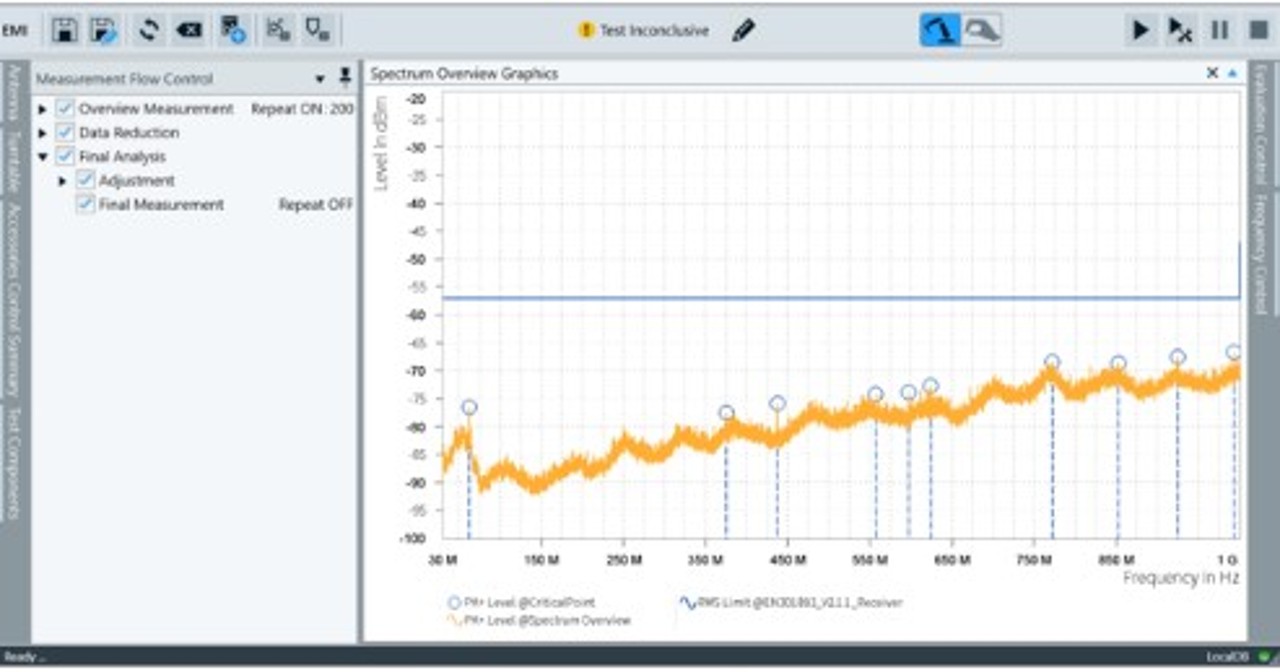
Task: Click the limit line marker toolbar icon
Action: click(318, 30)
